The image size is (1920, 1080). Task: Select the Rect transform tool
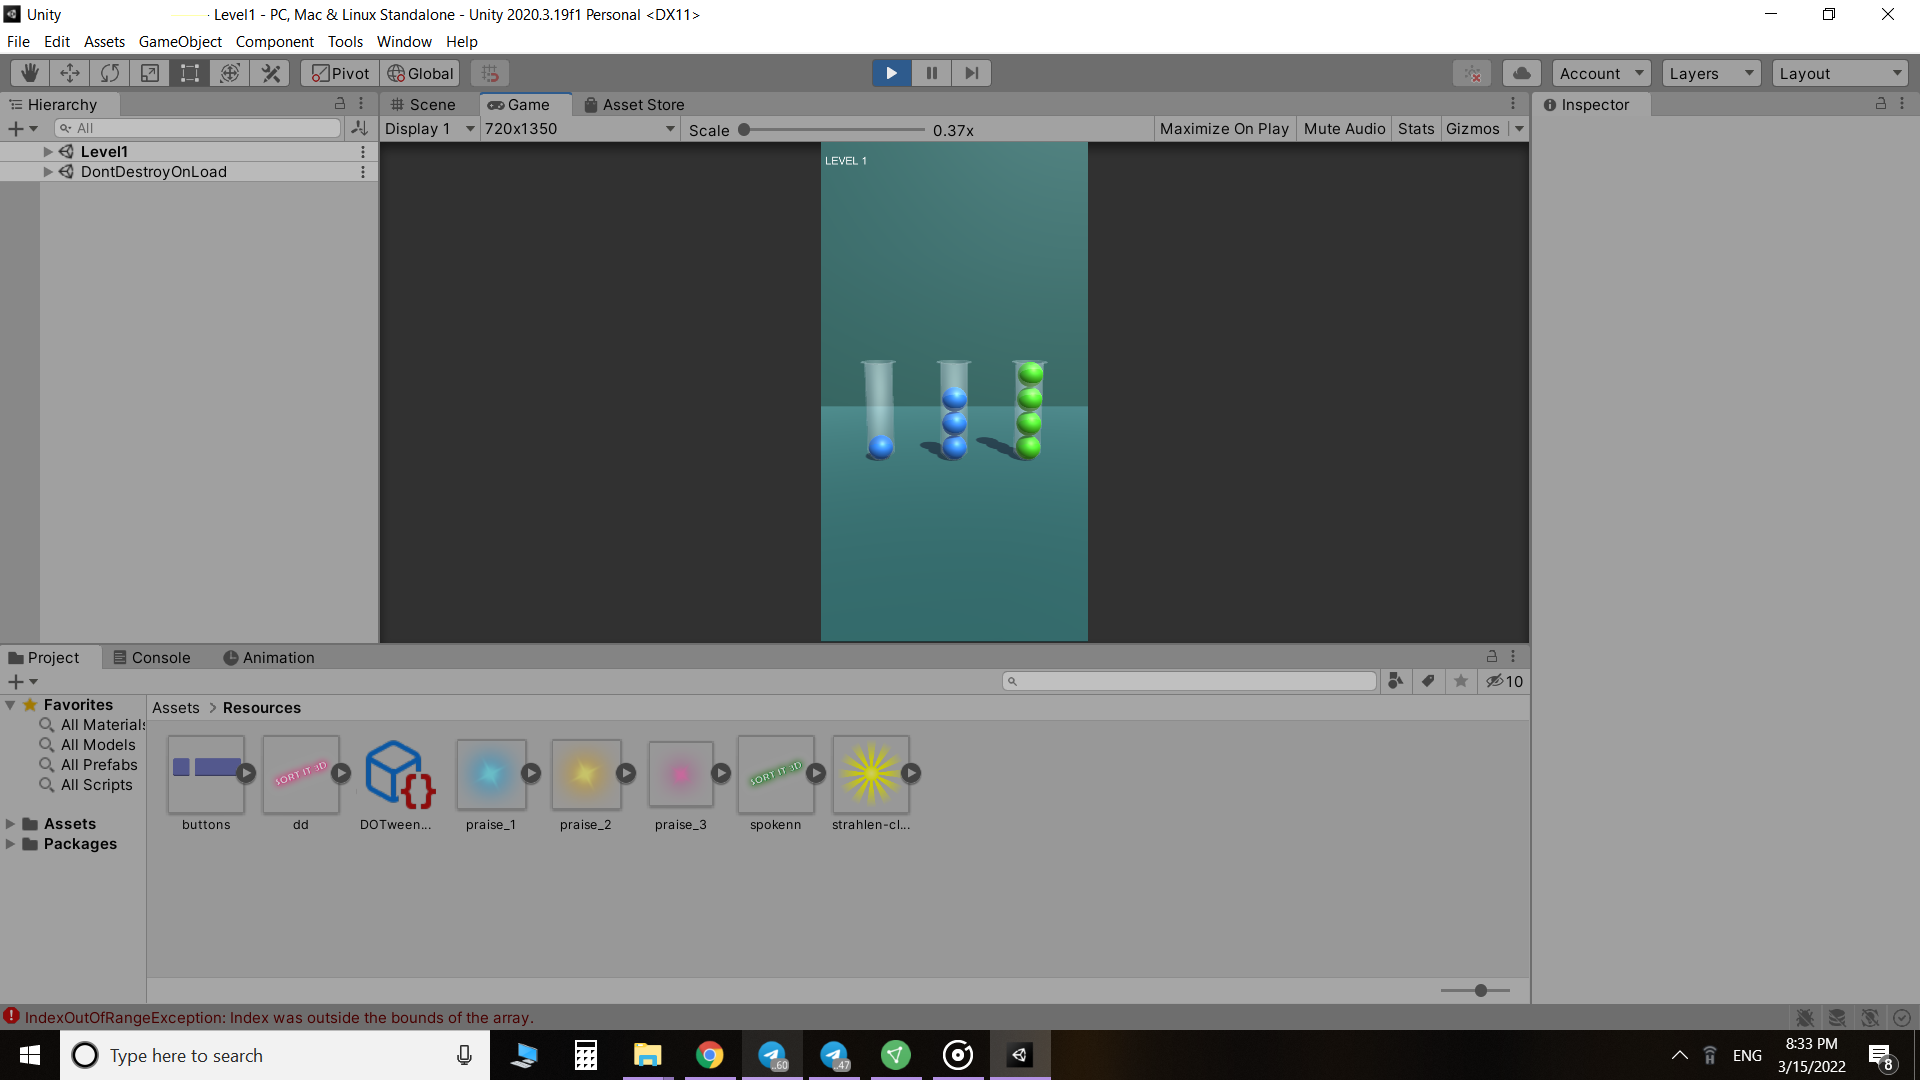point(190,73)
